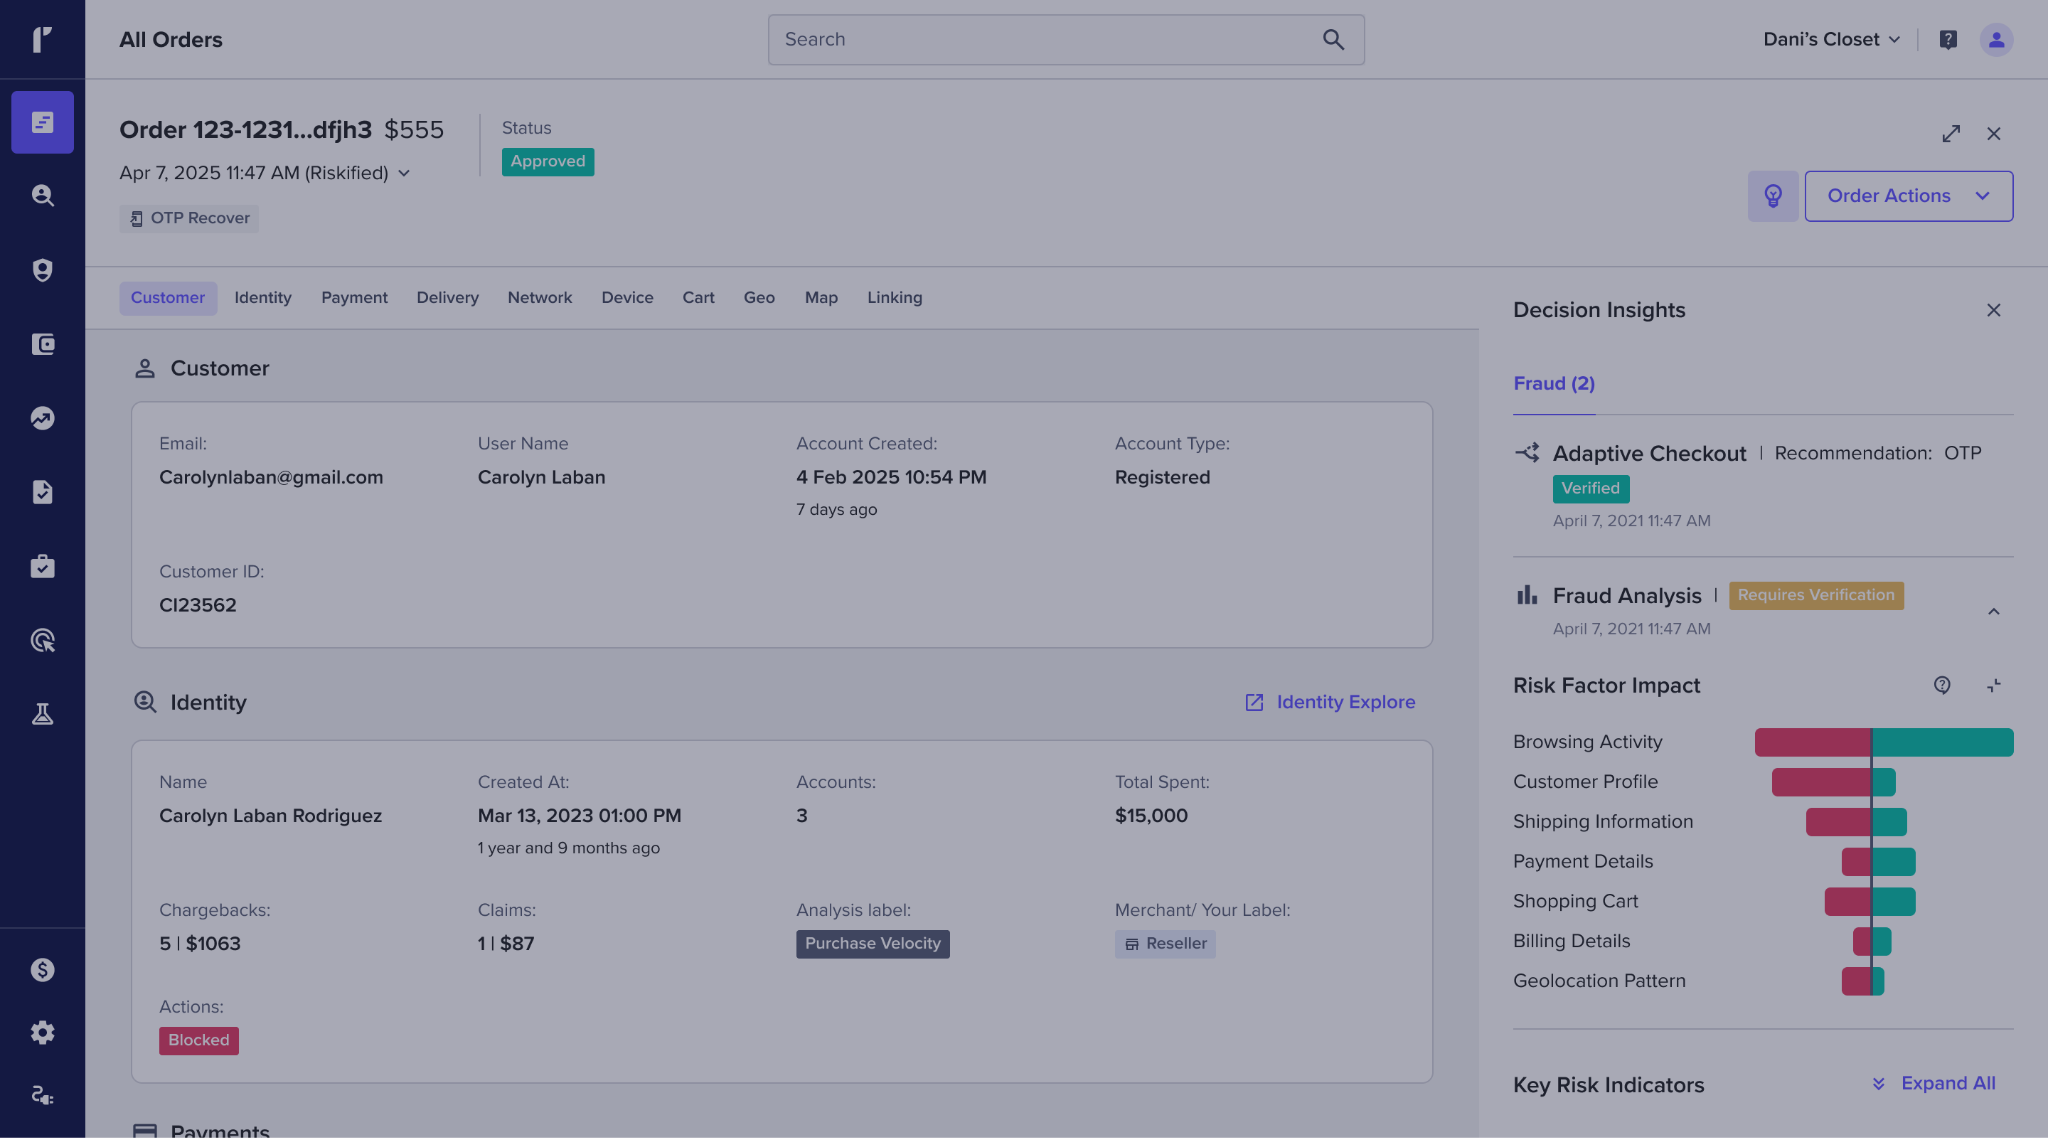2048x1138 pixels.
Task: Expand the order panel to full view
Action: coord(1951,133)
